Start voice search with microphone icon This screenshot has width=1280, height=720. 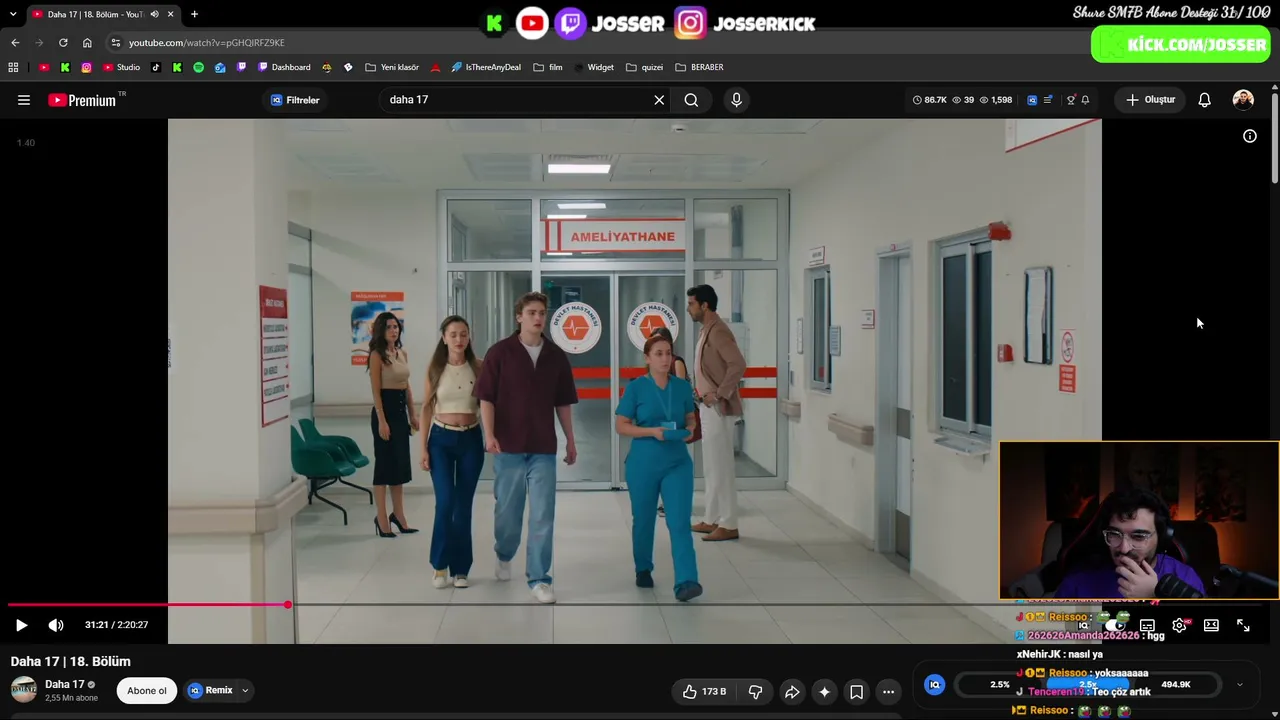tap(736, 100)
